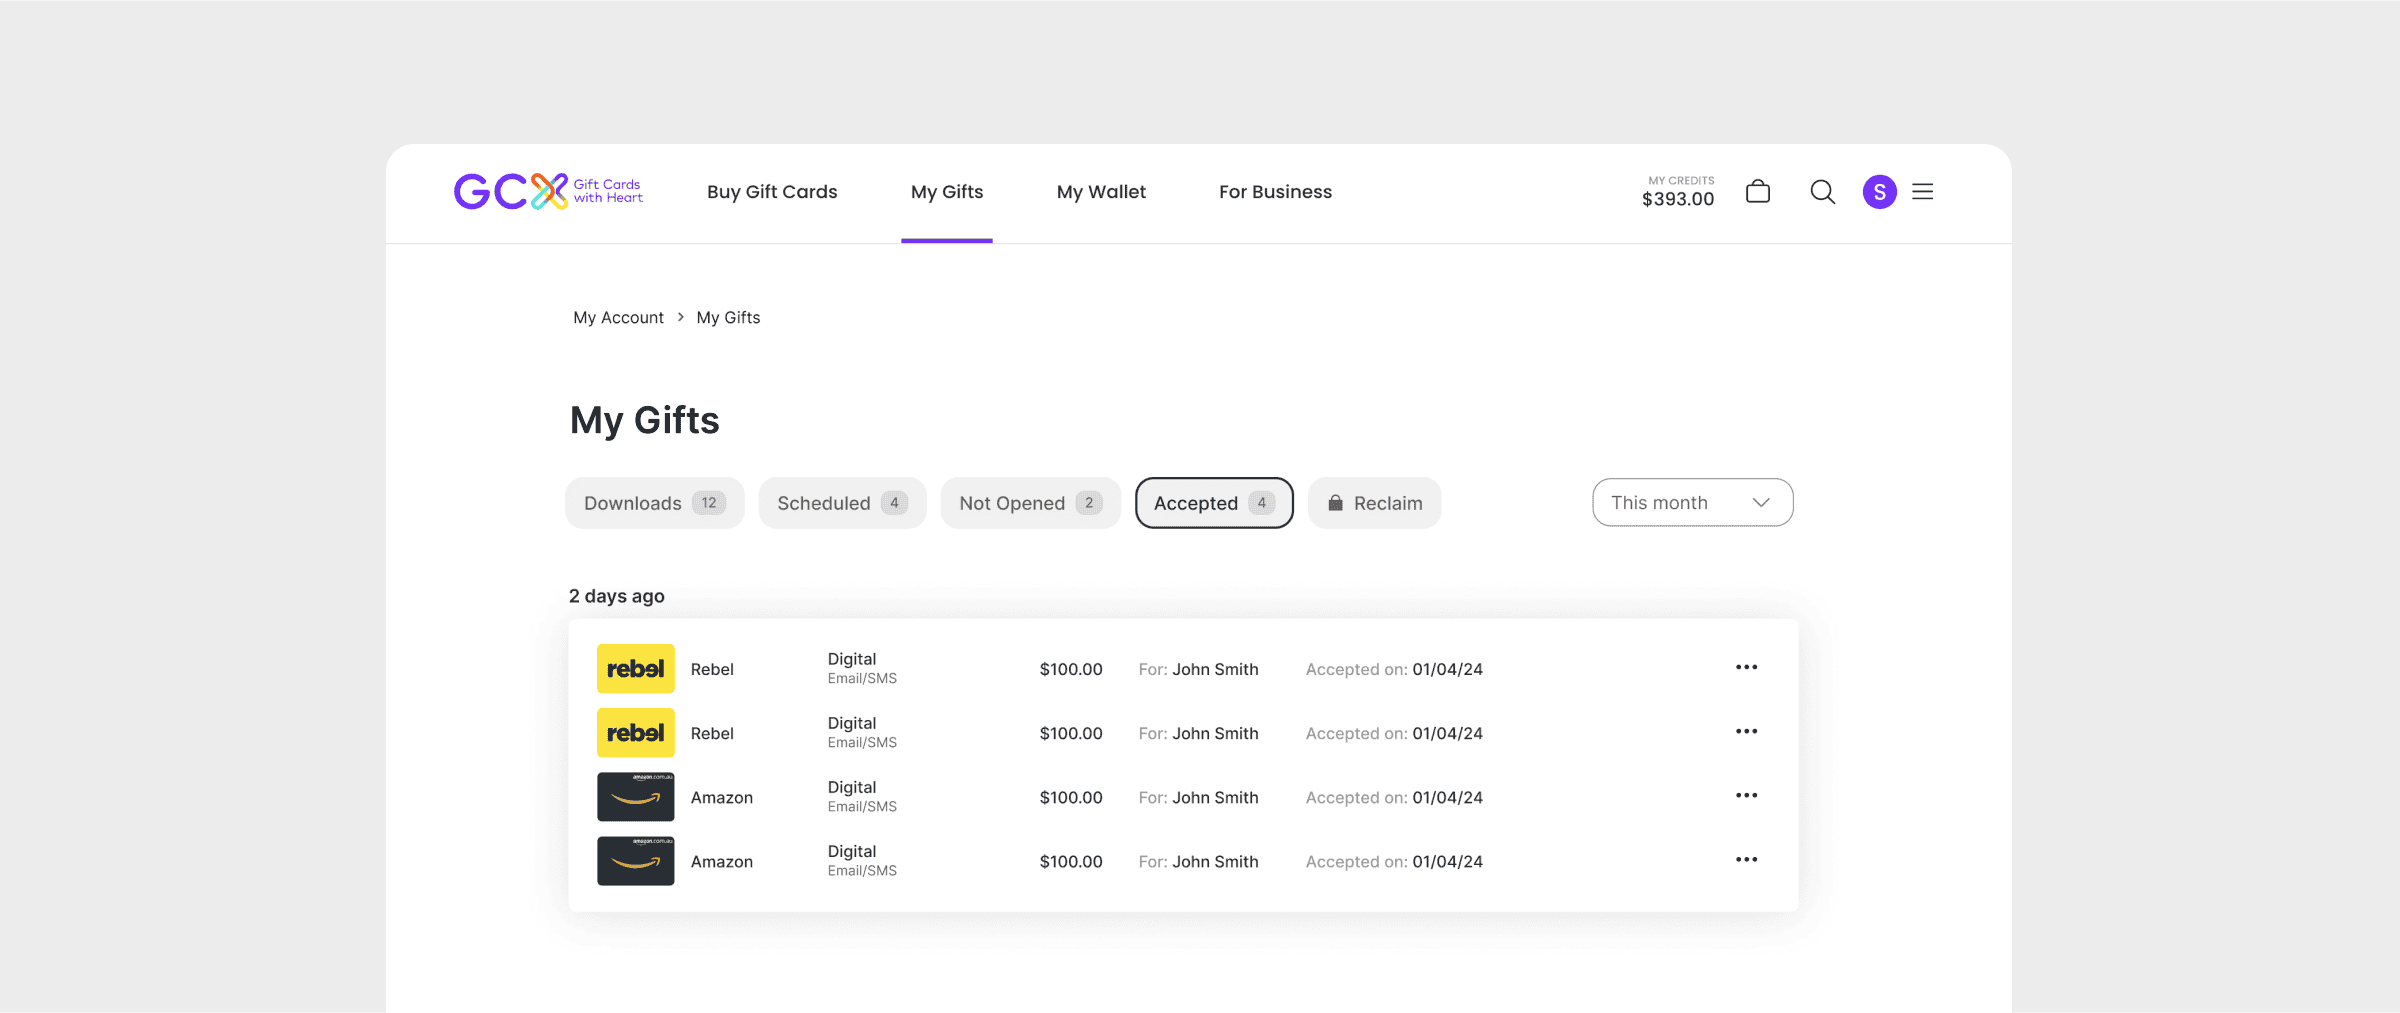The width and height of the screenshot is (2400, 1013).
Task: Open the hamburger menu icon
Action: [x=1922, y=191]
